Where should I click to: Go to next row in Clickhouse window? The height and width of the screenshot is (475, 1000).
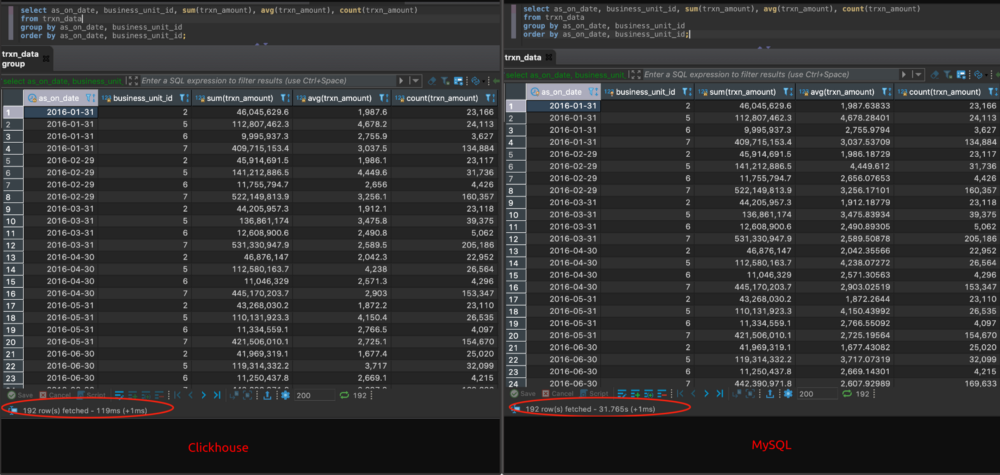pyautogui.click(x=203, y=395)
